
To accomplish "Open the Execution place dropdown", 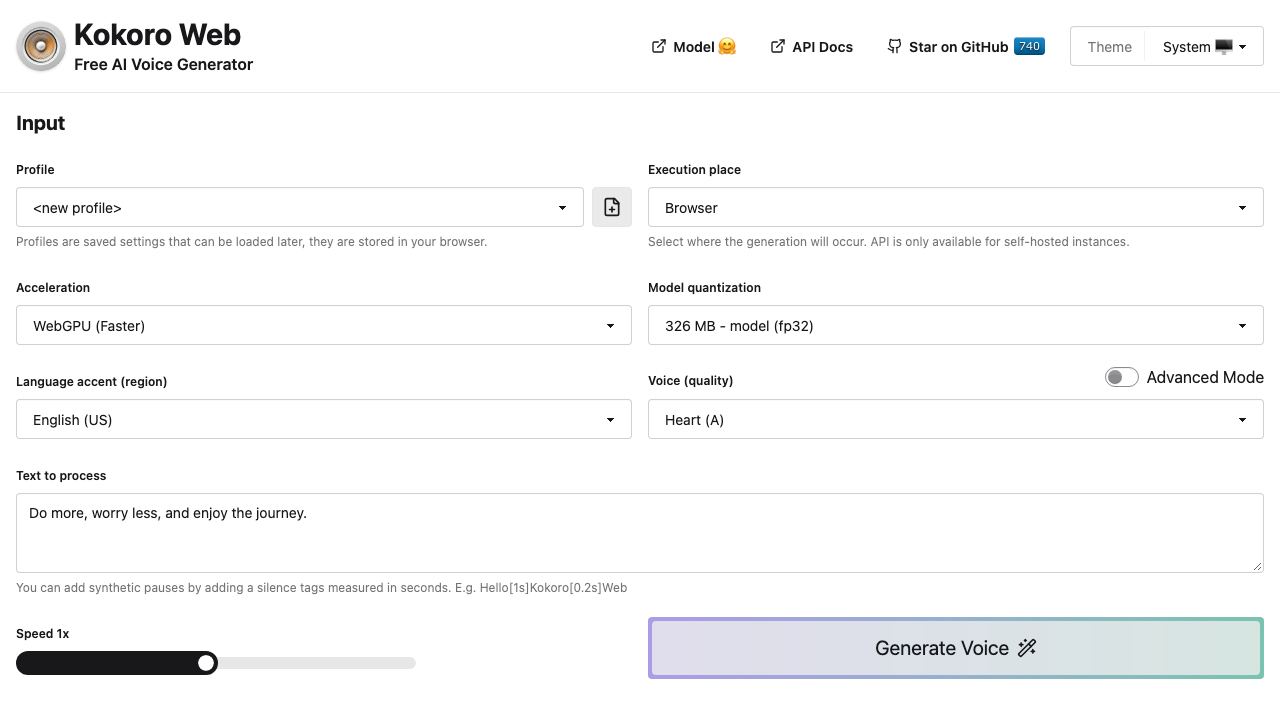I will click(x=956, y=207).
